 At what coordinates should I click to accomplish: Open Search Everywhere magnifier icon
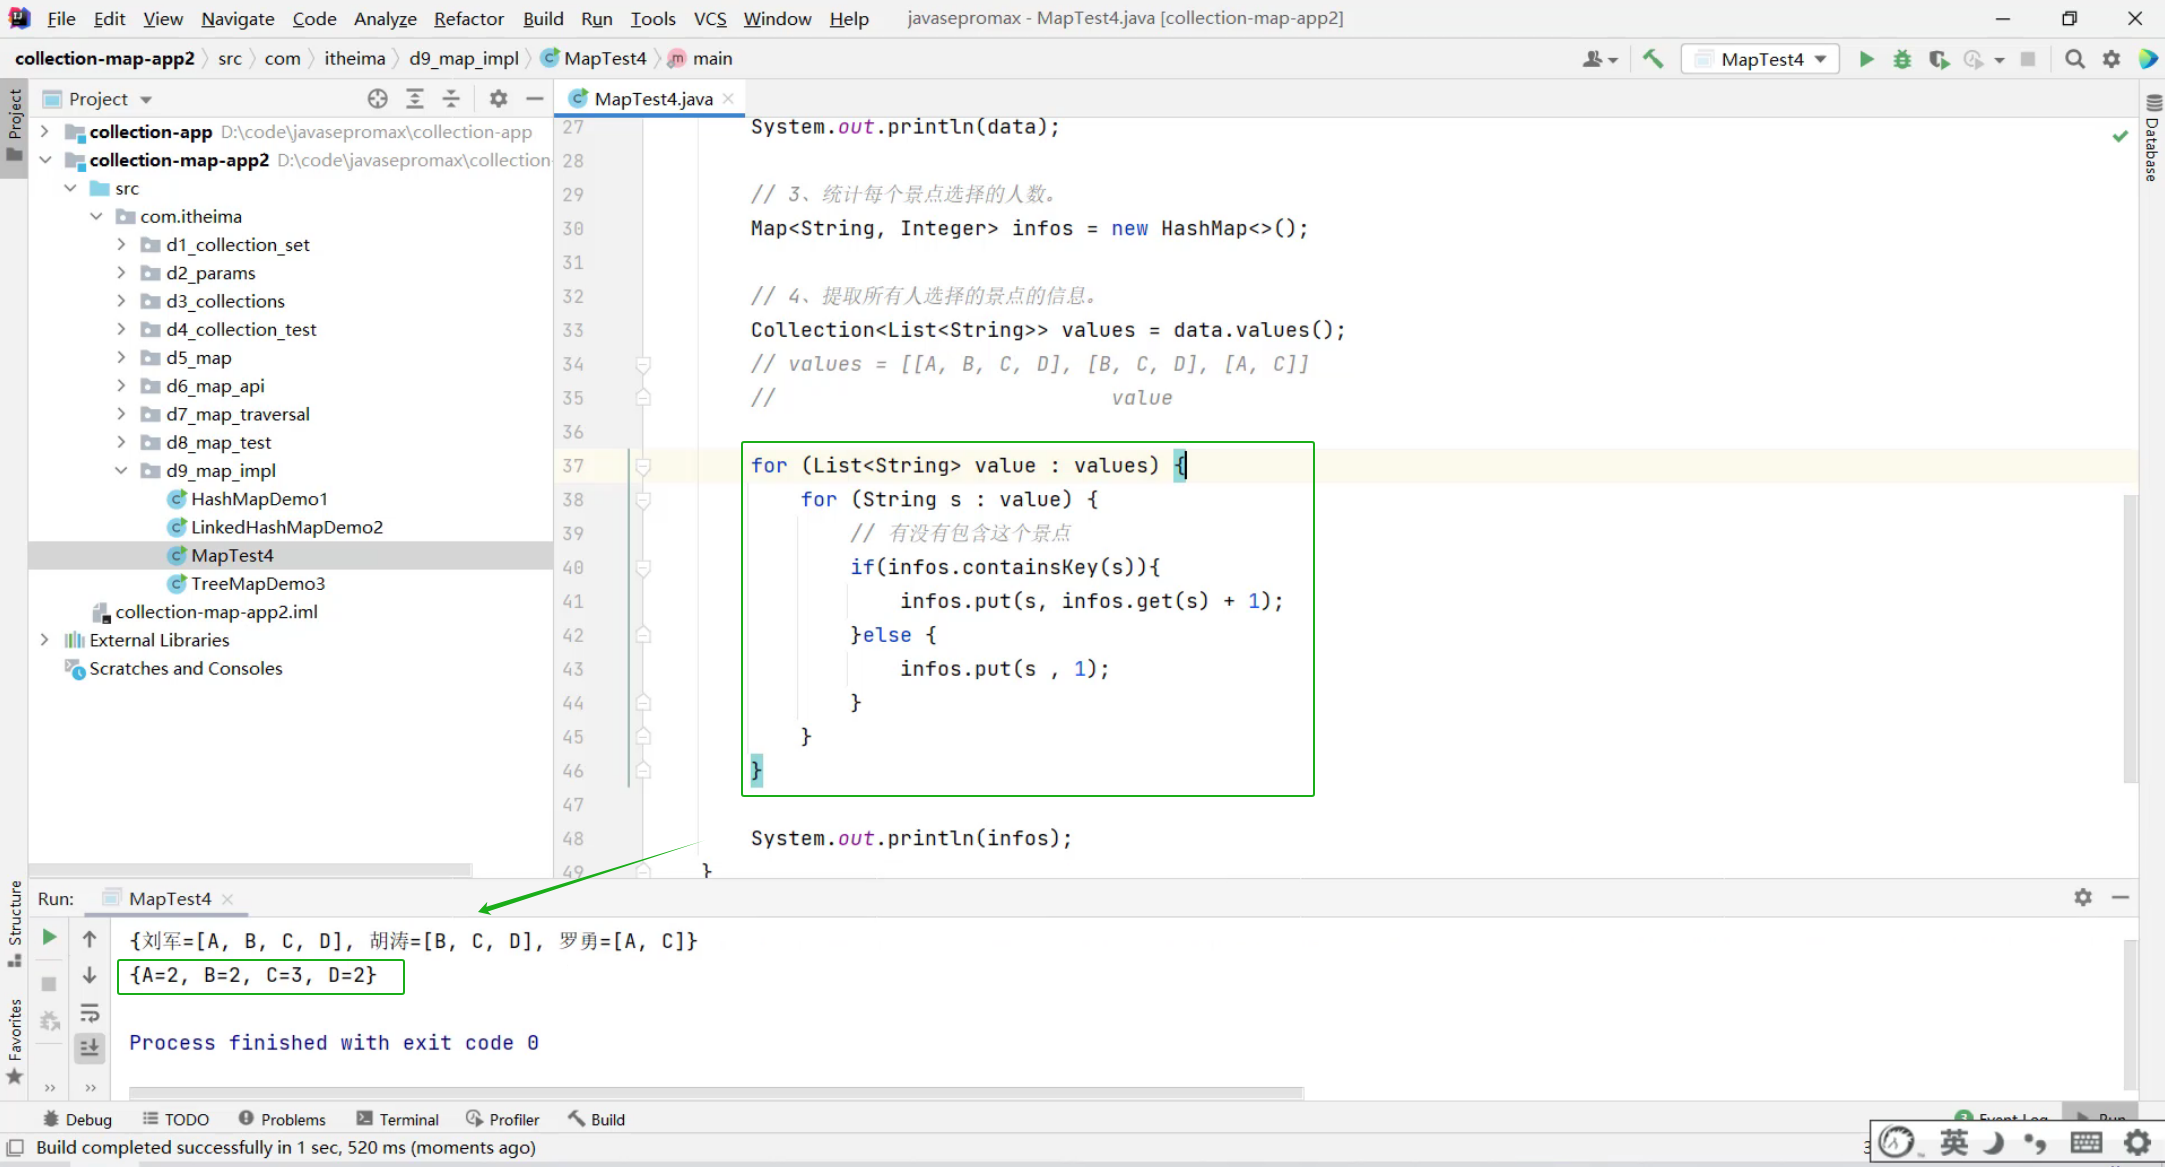coord(2075,59)
